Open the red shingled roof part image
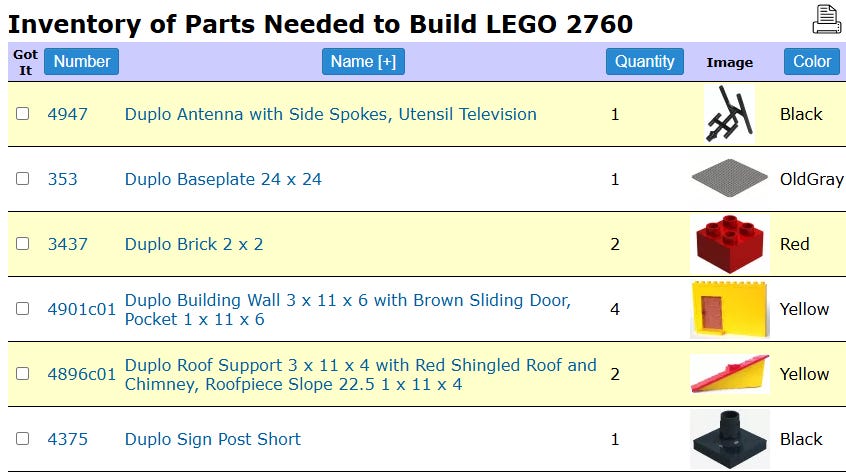Viewport: 846px width, 475px height. [729, 374]
